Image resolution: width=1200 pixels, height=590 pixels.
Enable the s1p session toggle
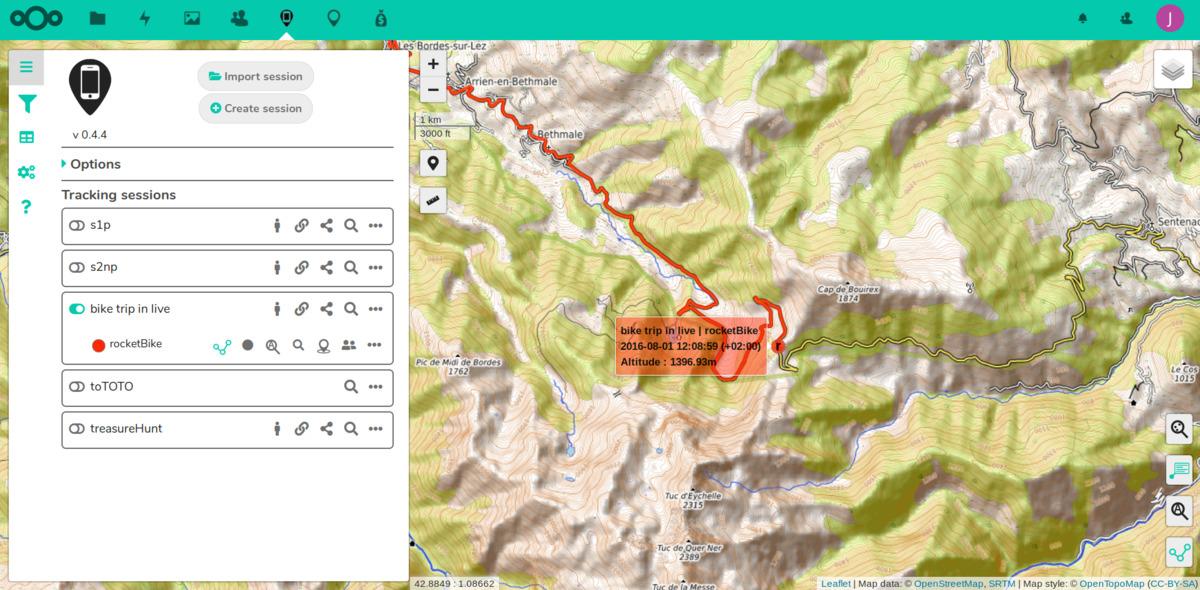[x=77, y=226]
